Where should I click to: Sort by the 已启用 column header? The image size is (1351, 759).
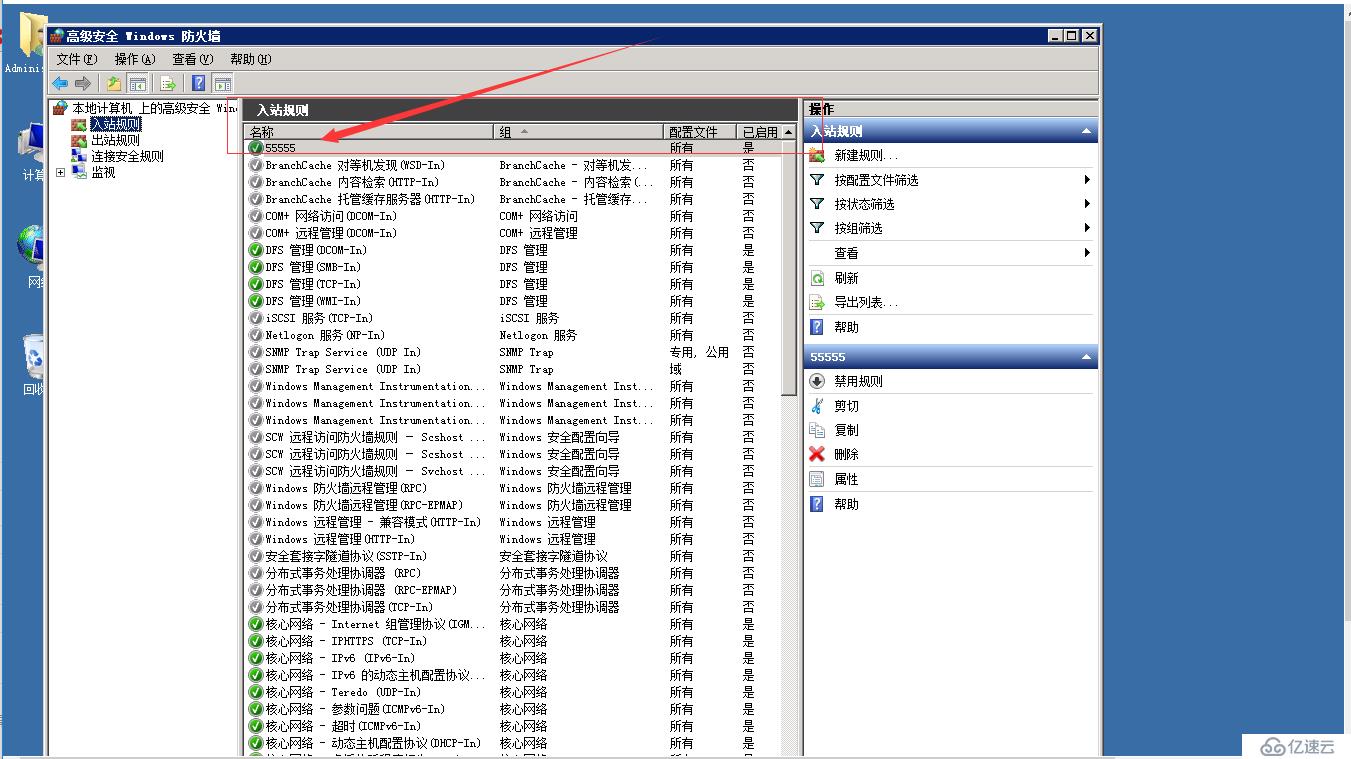(759, 132)
